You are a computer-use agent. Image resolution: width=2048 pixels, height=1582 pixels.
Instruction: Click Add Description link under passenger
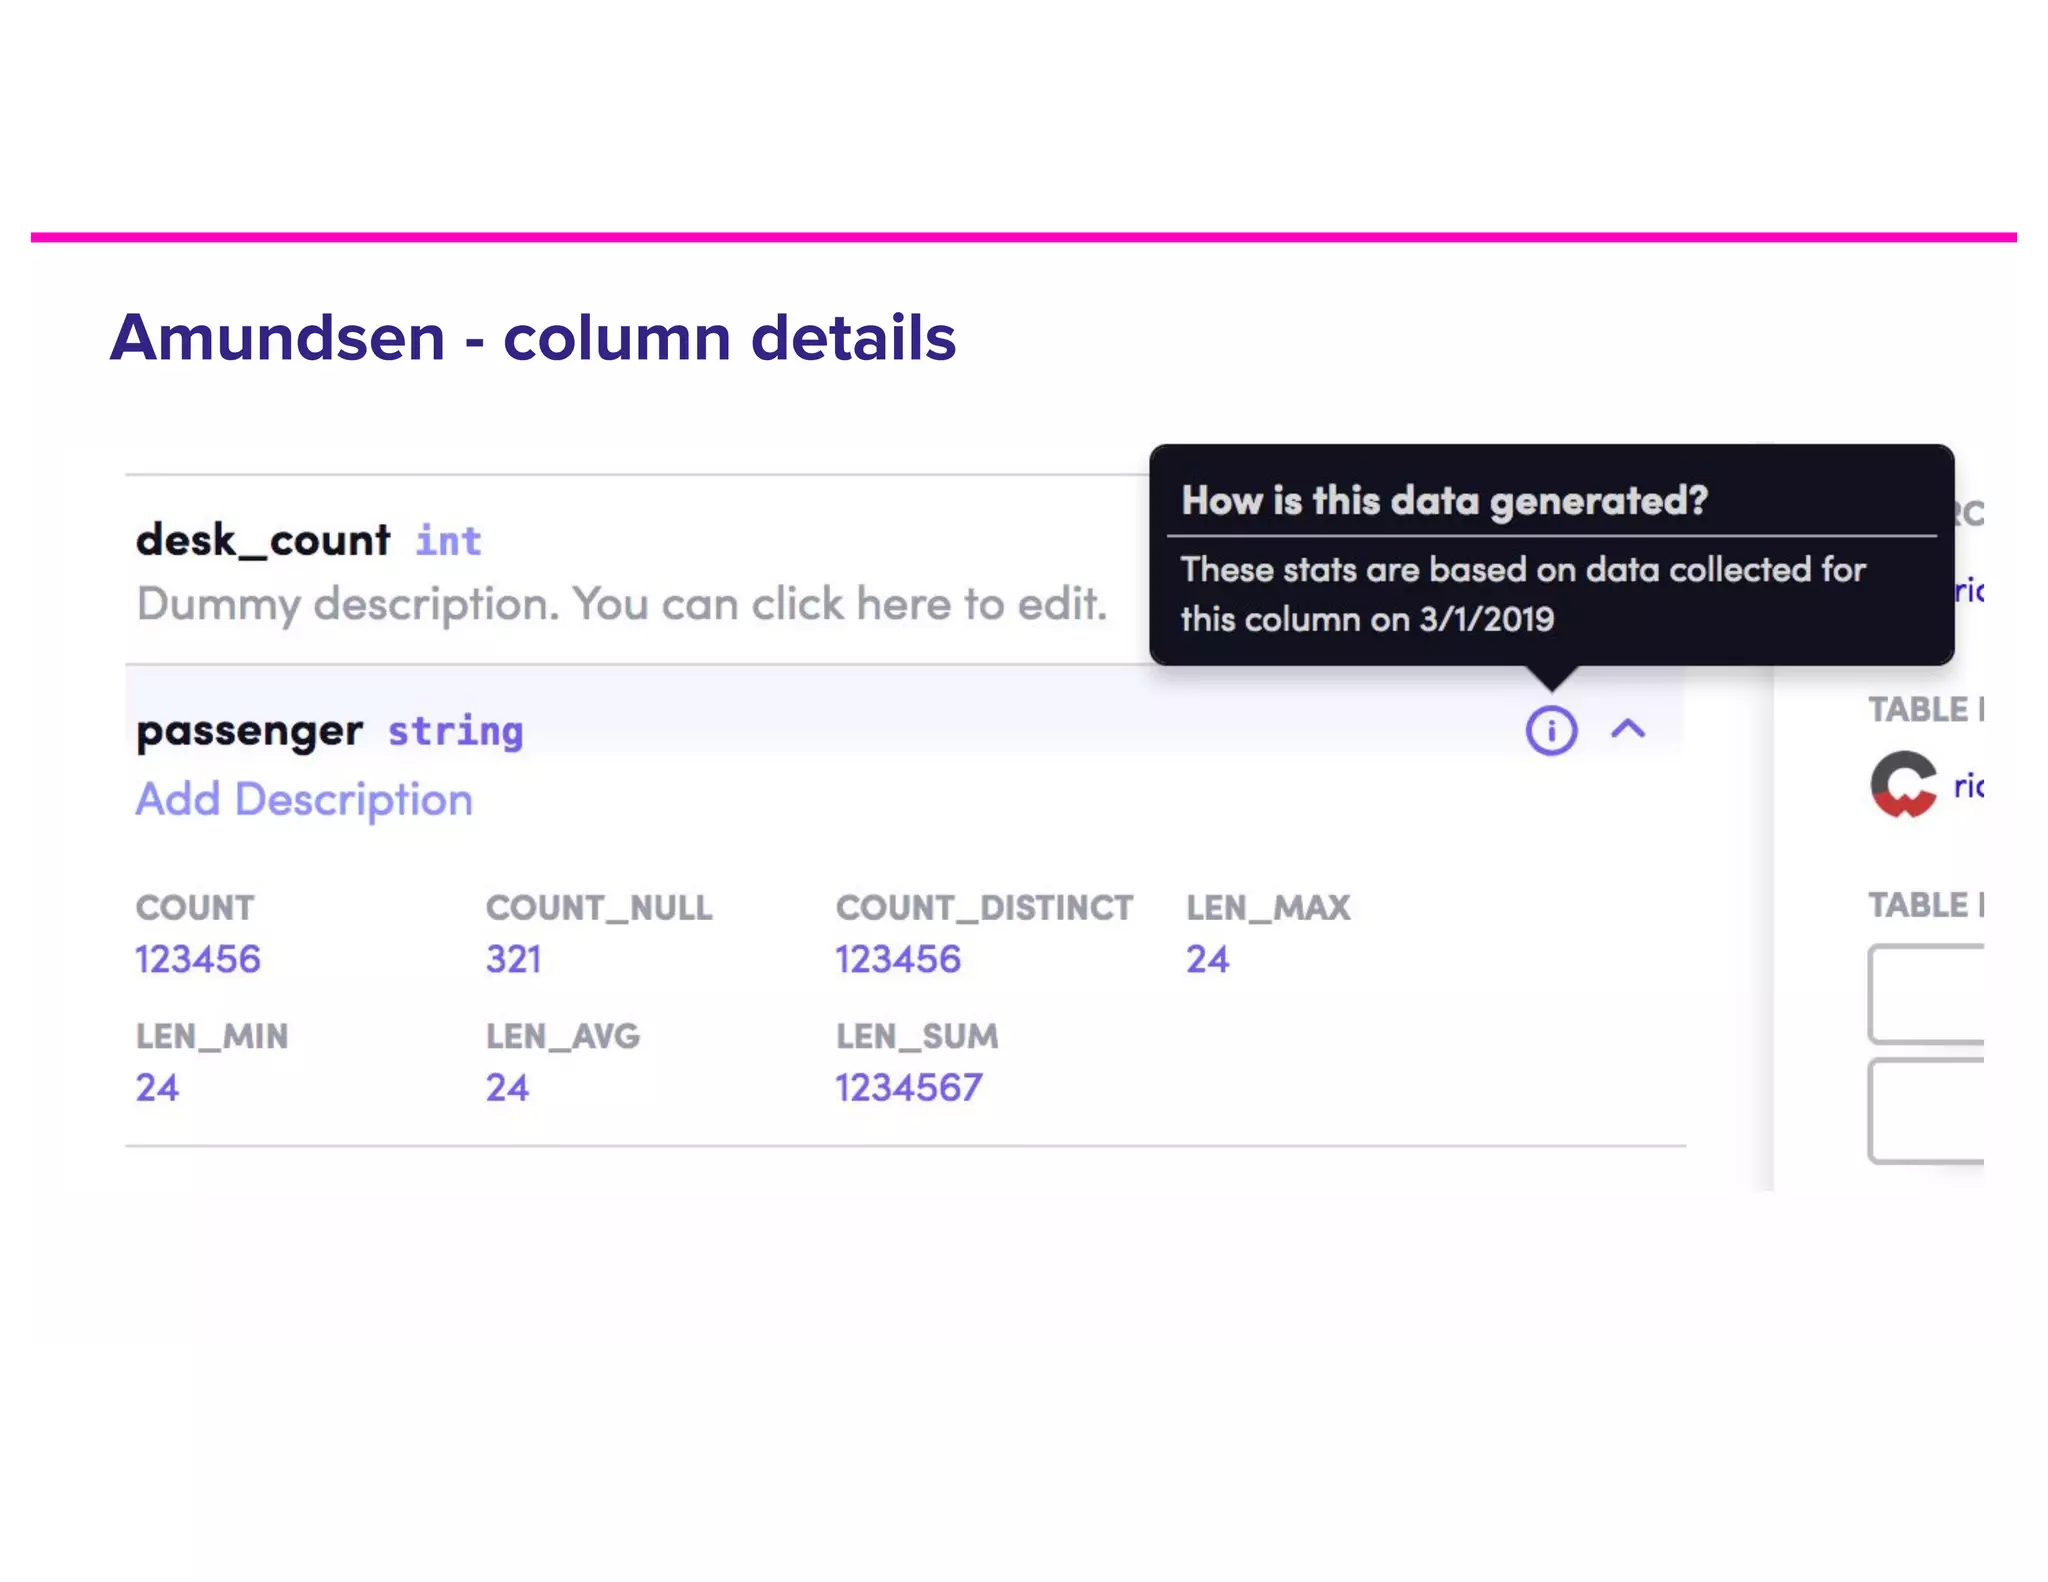coord(304,800)
